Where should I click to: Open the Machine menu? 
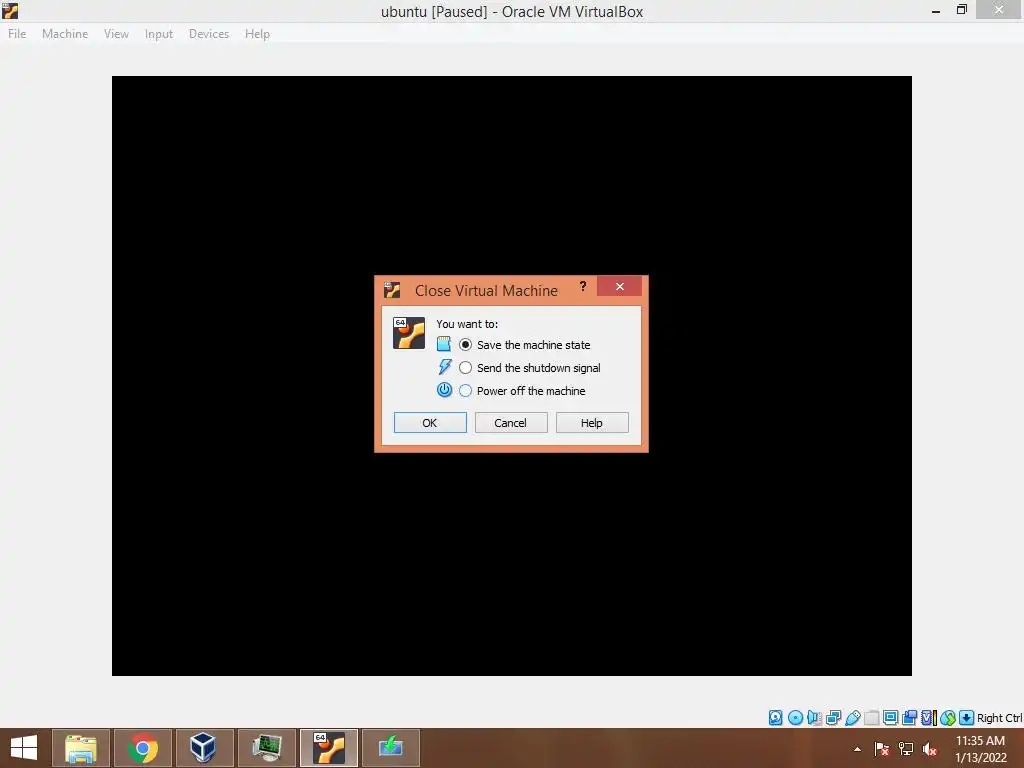[x=65, y=34]
